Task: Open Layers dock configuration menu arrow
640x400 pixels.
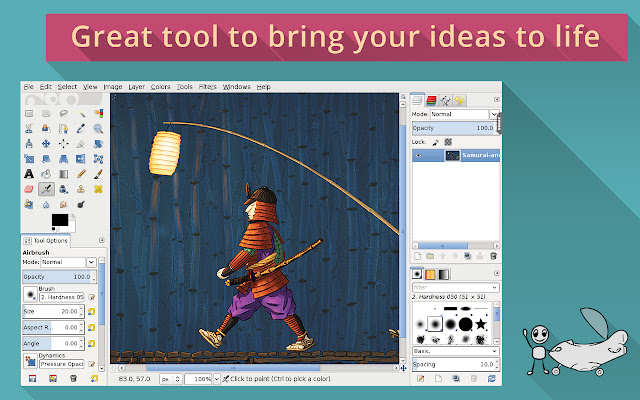Action: click(x=497, y=100)
